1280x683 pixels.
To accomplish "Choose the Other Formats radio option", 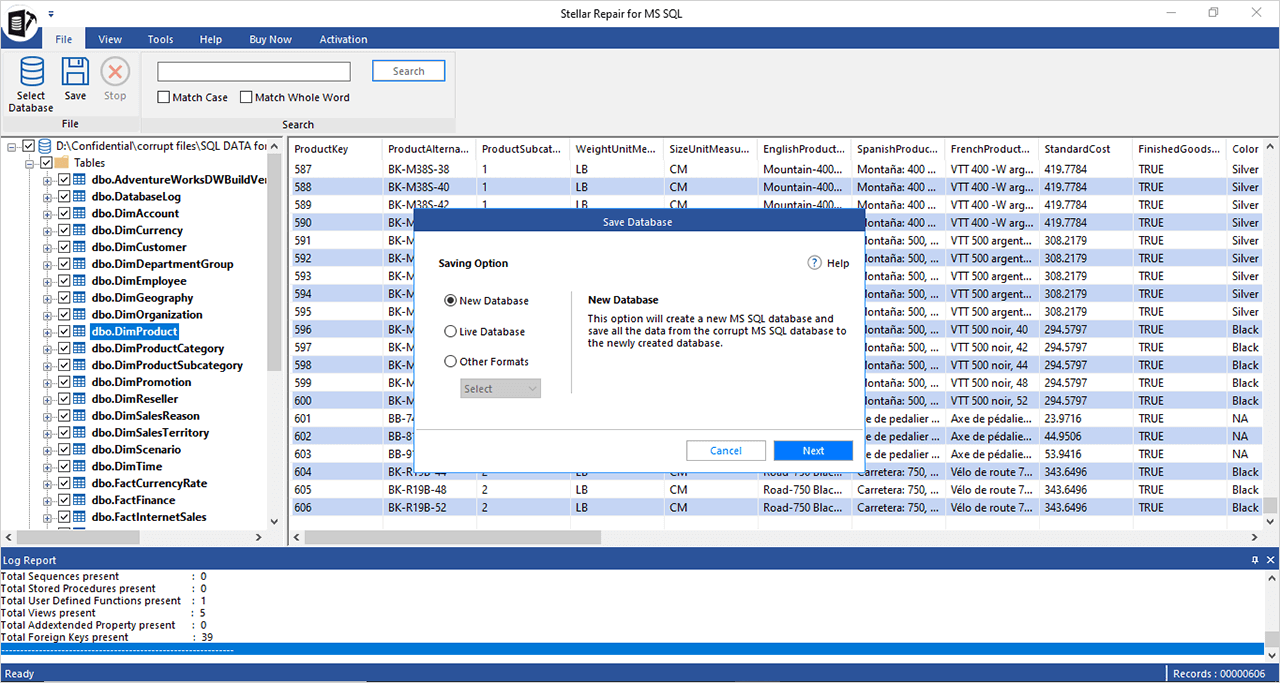I will coord(451,361).
